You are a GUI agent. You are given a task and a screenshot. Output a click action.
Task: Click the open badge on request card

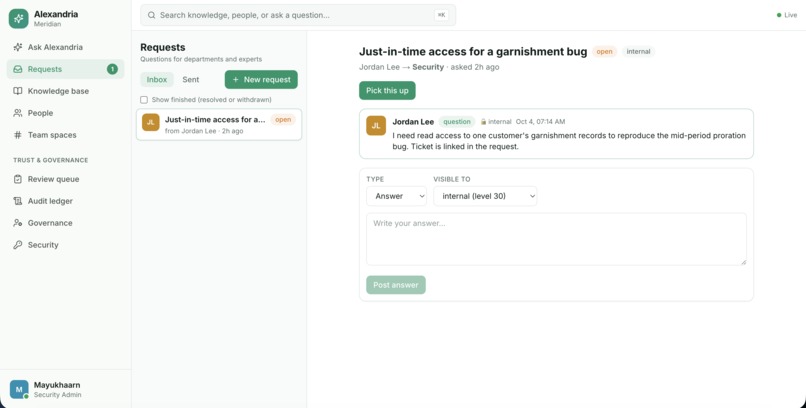283,120
